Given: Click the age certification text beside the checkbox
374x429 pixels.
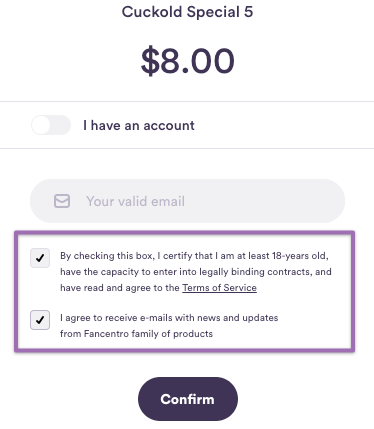Looking at the screenshot, I should [x=196, y=272].
